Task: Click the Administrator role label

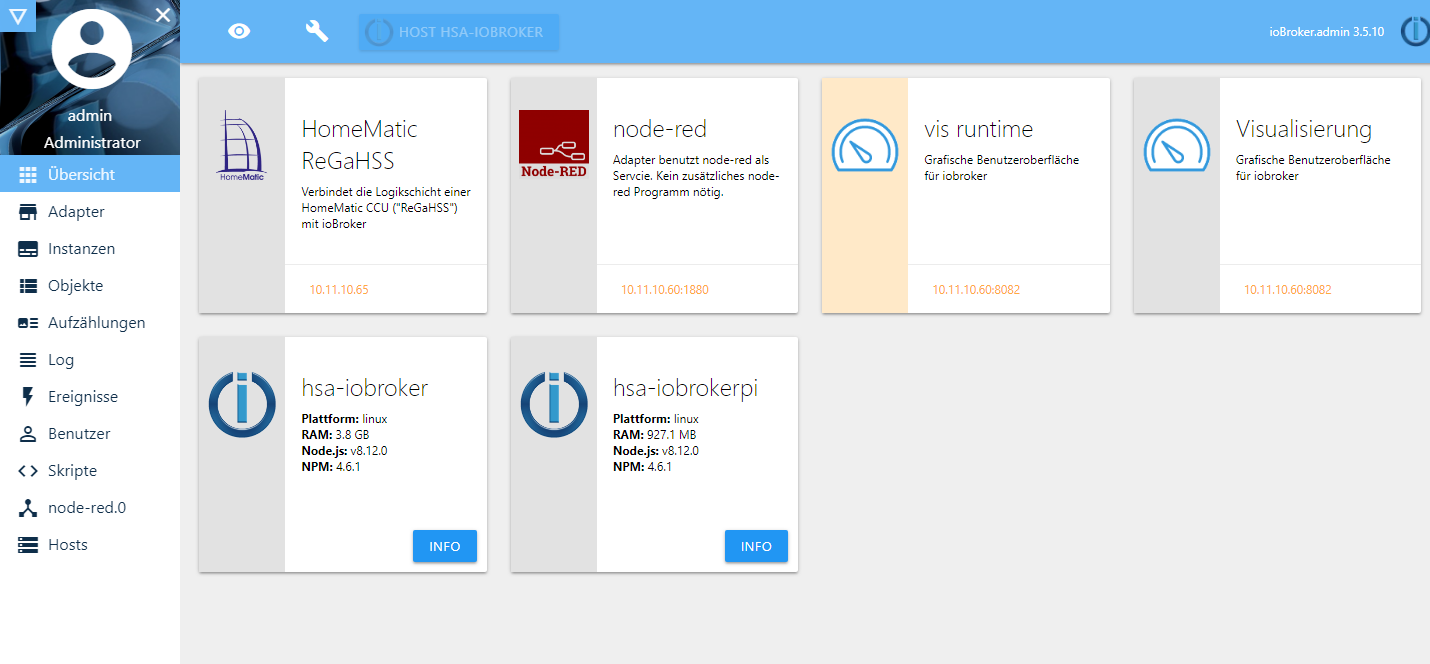Action: pyautogui.click(x=92, y=142)
